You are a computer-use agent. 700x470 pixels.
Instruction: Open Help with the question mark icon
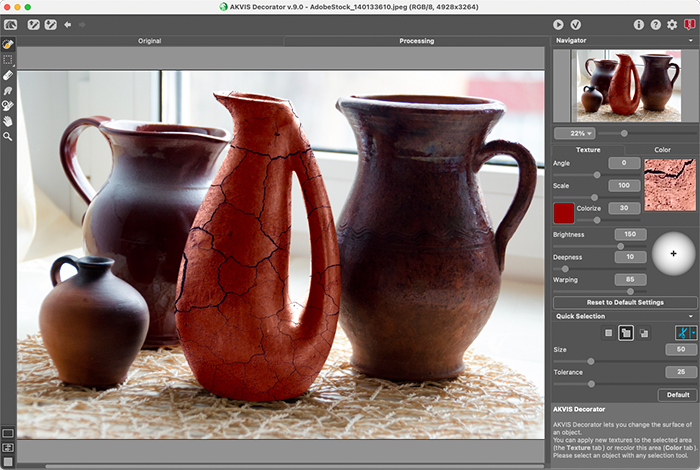pyautogui.click(x=655, y=24)
